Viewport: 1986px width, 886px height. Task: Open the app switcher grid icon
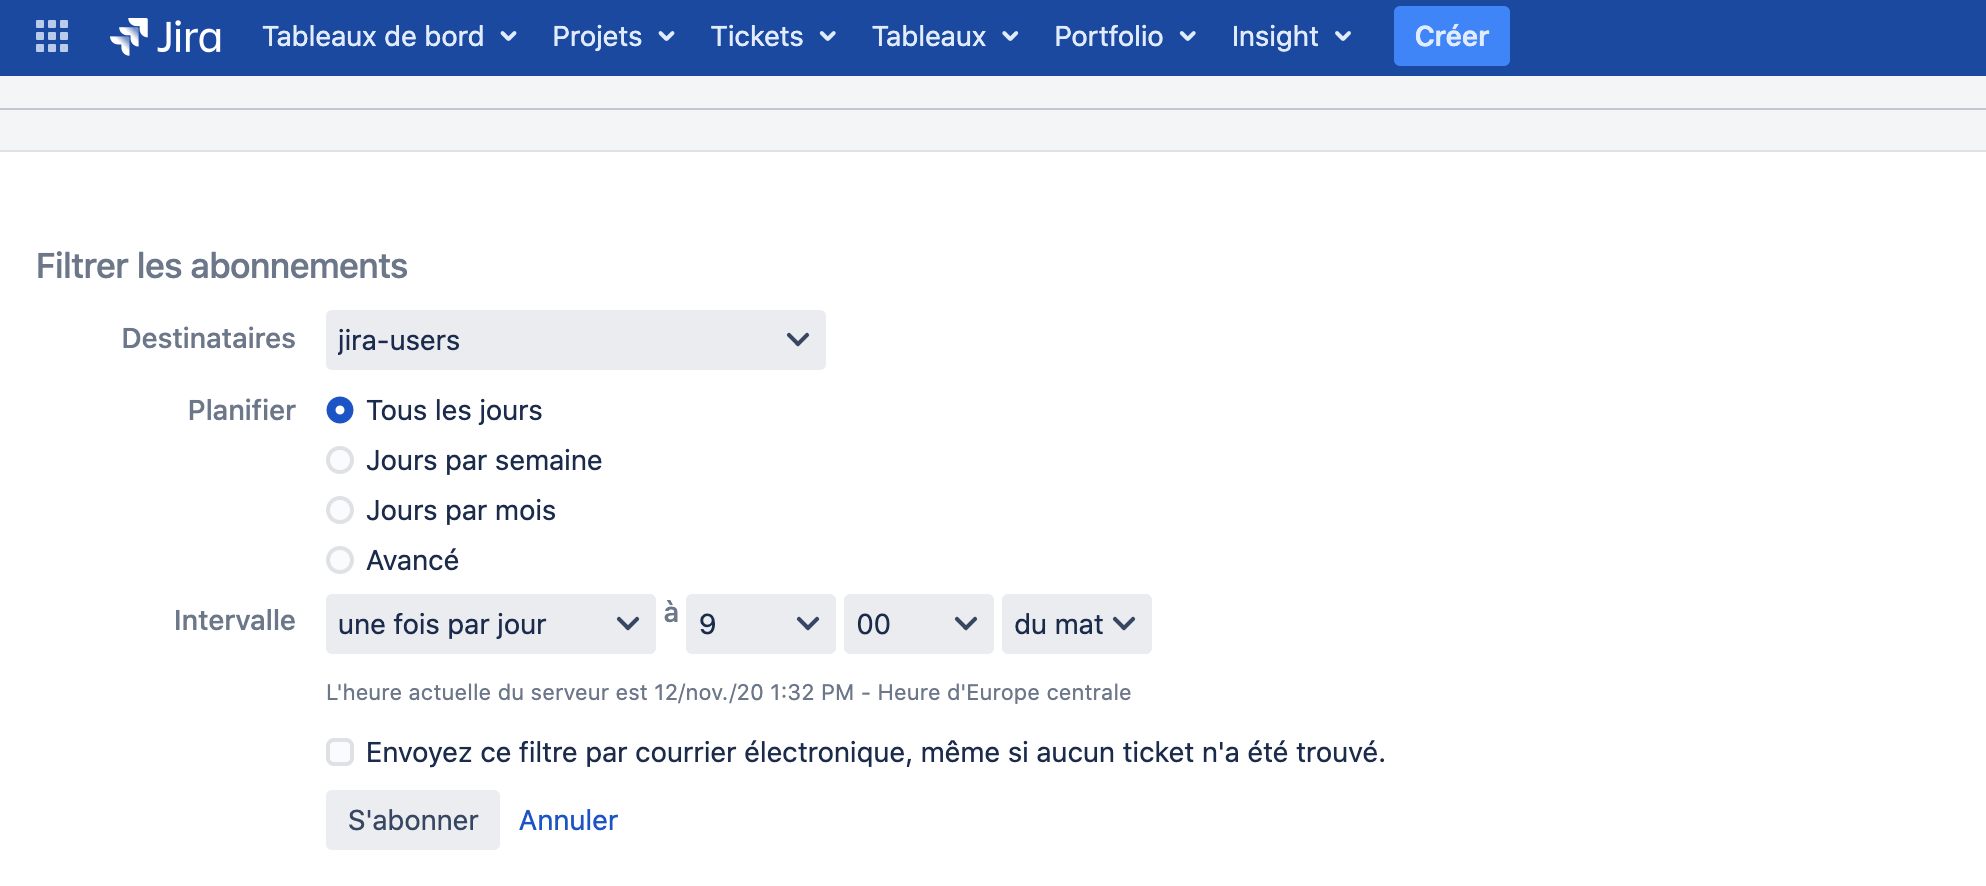pyautogui.click(x=52, y=37)
